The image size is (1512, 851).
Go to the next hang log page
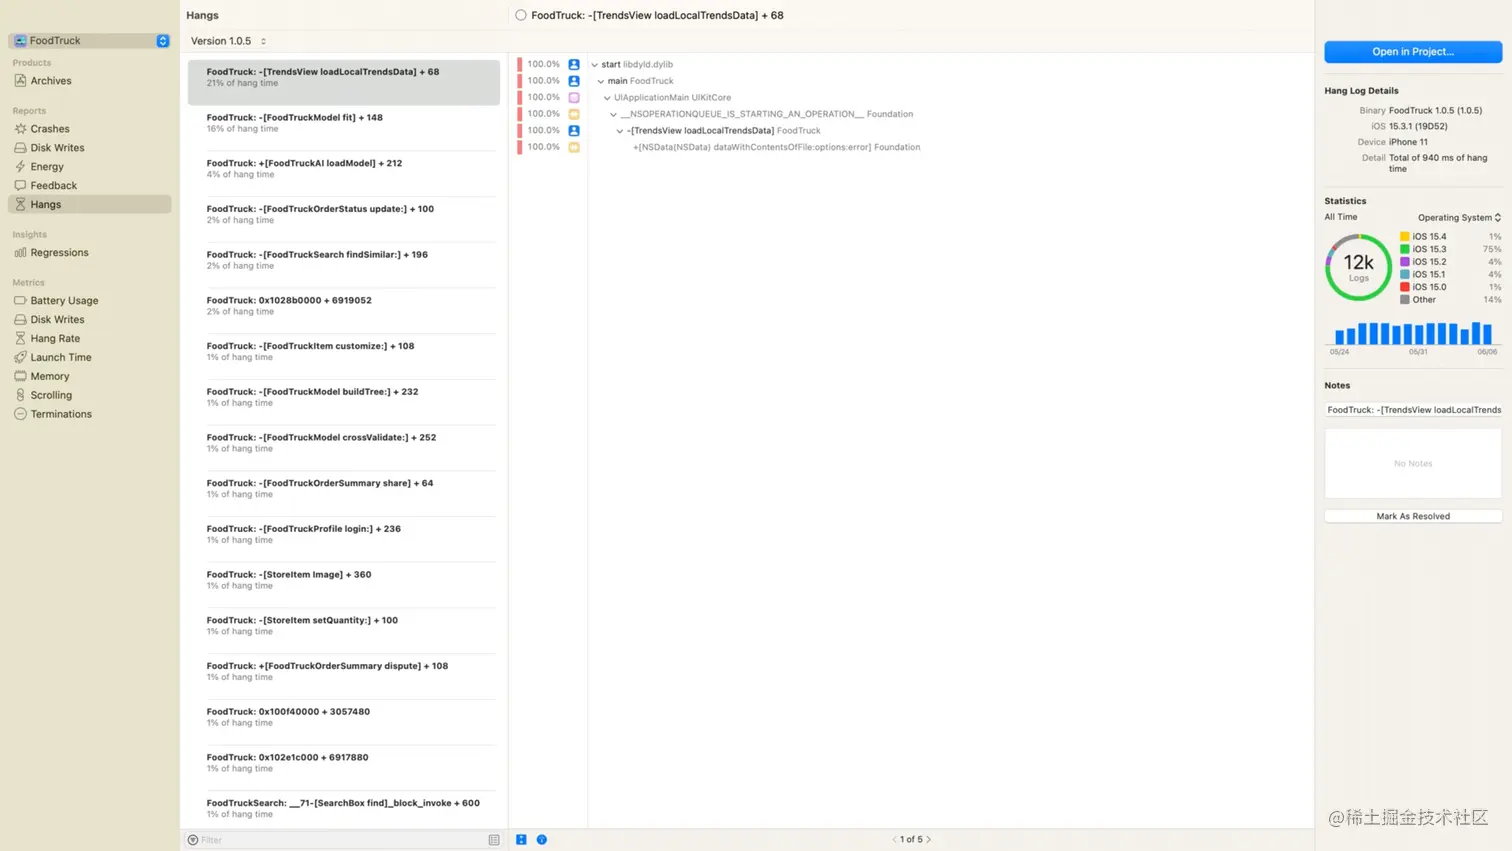pos(929,840)
